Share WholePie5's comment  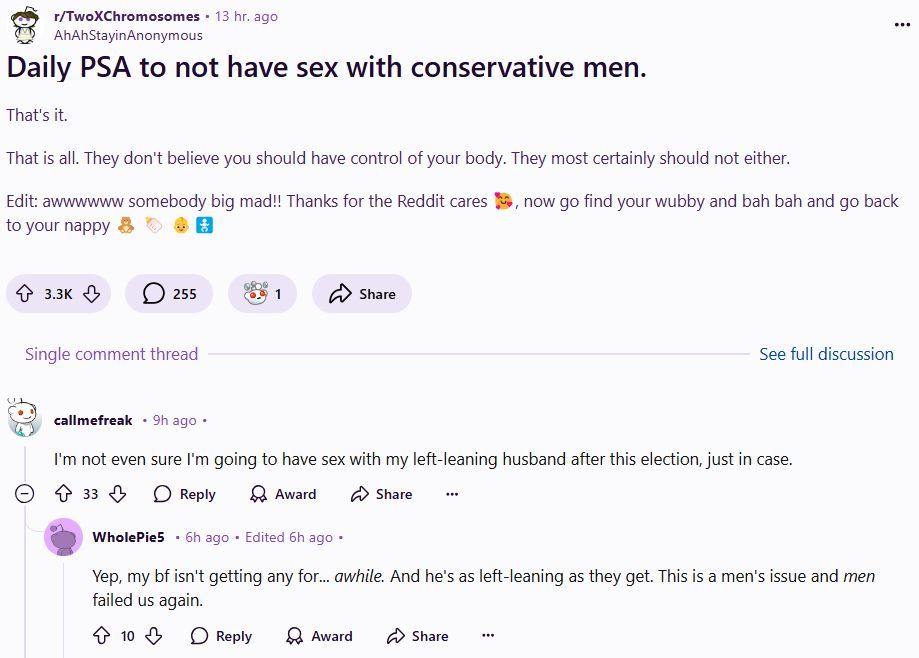coord(418,636)
